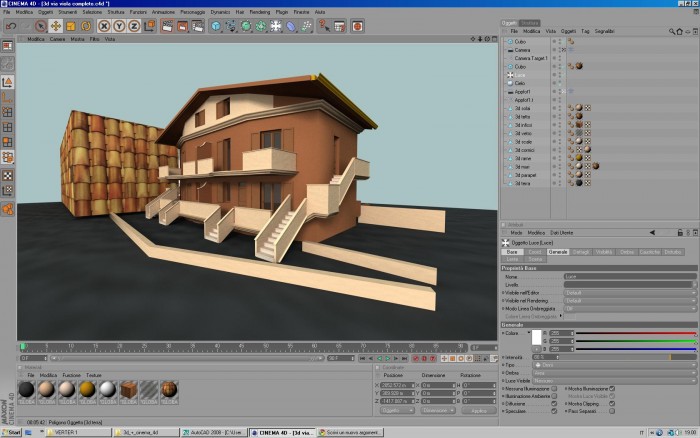Open the Animazione menu
Image resolution: width=700 pixels, height=438 pixels.
(x=163, y=12)
